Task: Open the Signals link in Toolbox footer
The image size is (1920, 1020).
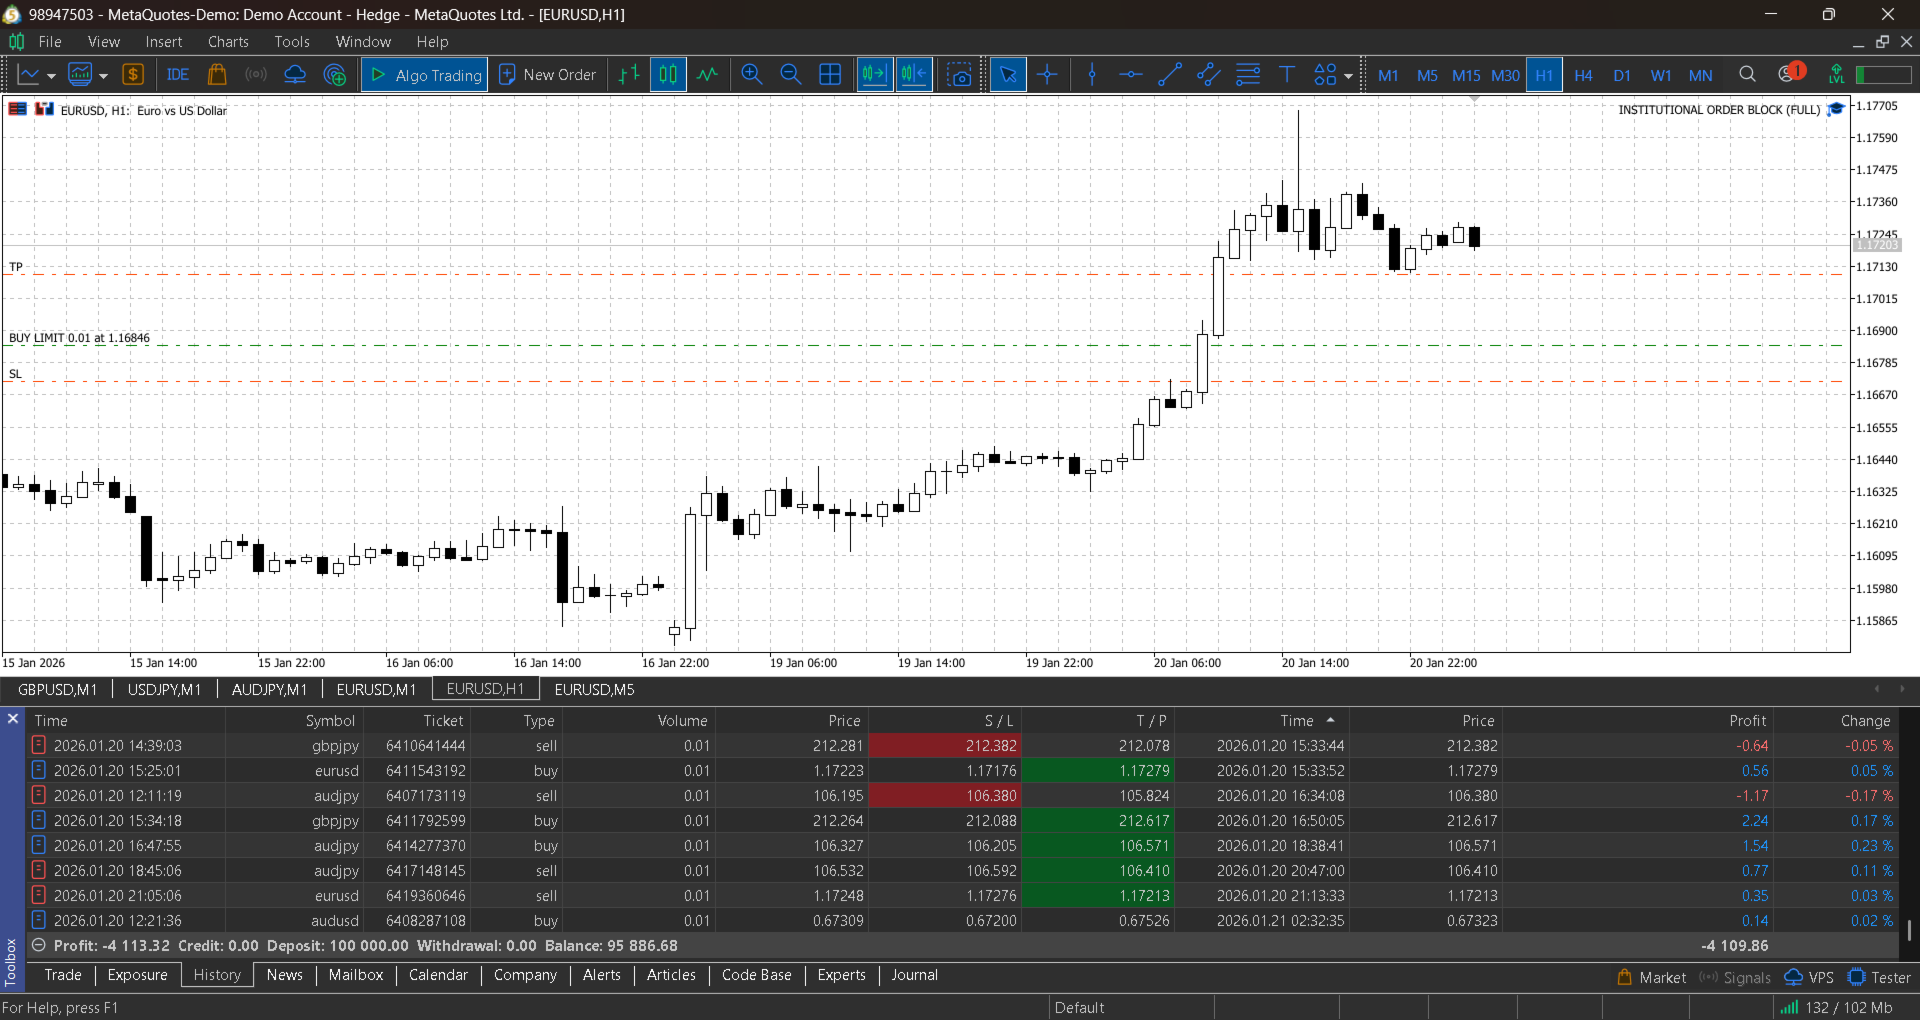Action: click(1735, 978)
